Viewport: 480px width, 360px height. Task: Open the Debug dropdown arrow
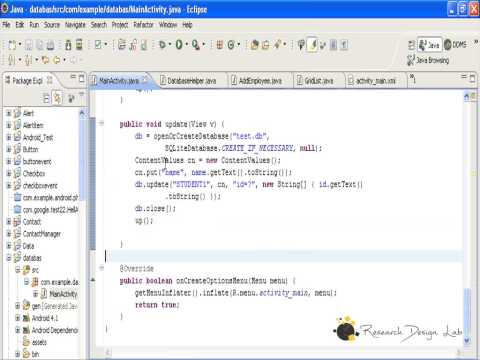pyautogui.click(x=170, y=44)
